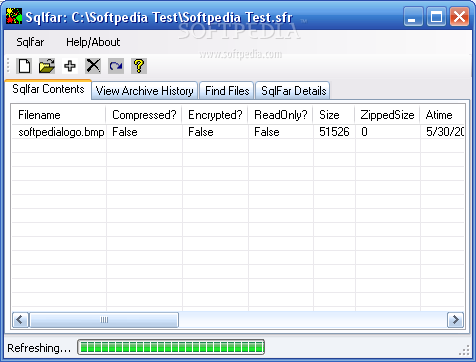Click the 5/30 date cell under Atime
Viewport: 476px width, 362px height.
coord(445,132)
